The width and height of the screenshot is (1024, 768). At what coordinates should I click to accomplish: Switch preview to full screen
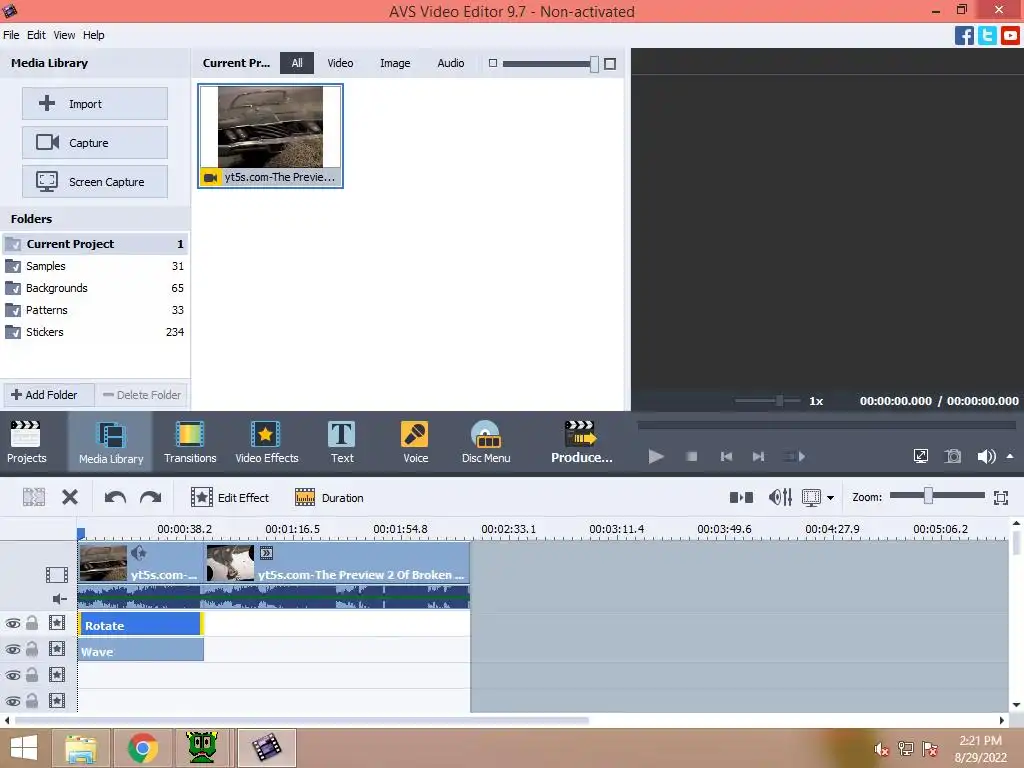[921, 456]
